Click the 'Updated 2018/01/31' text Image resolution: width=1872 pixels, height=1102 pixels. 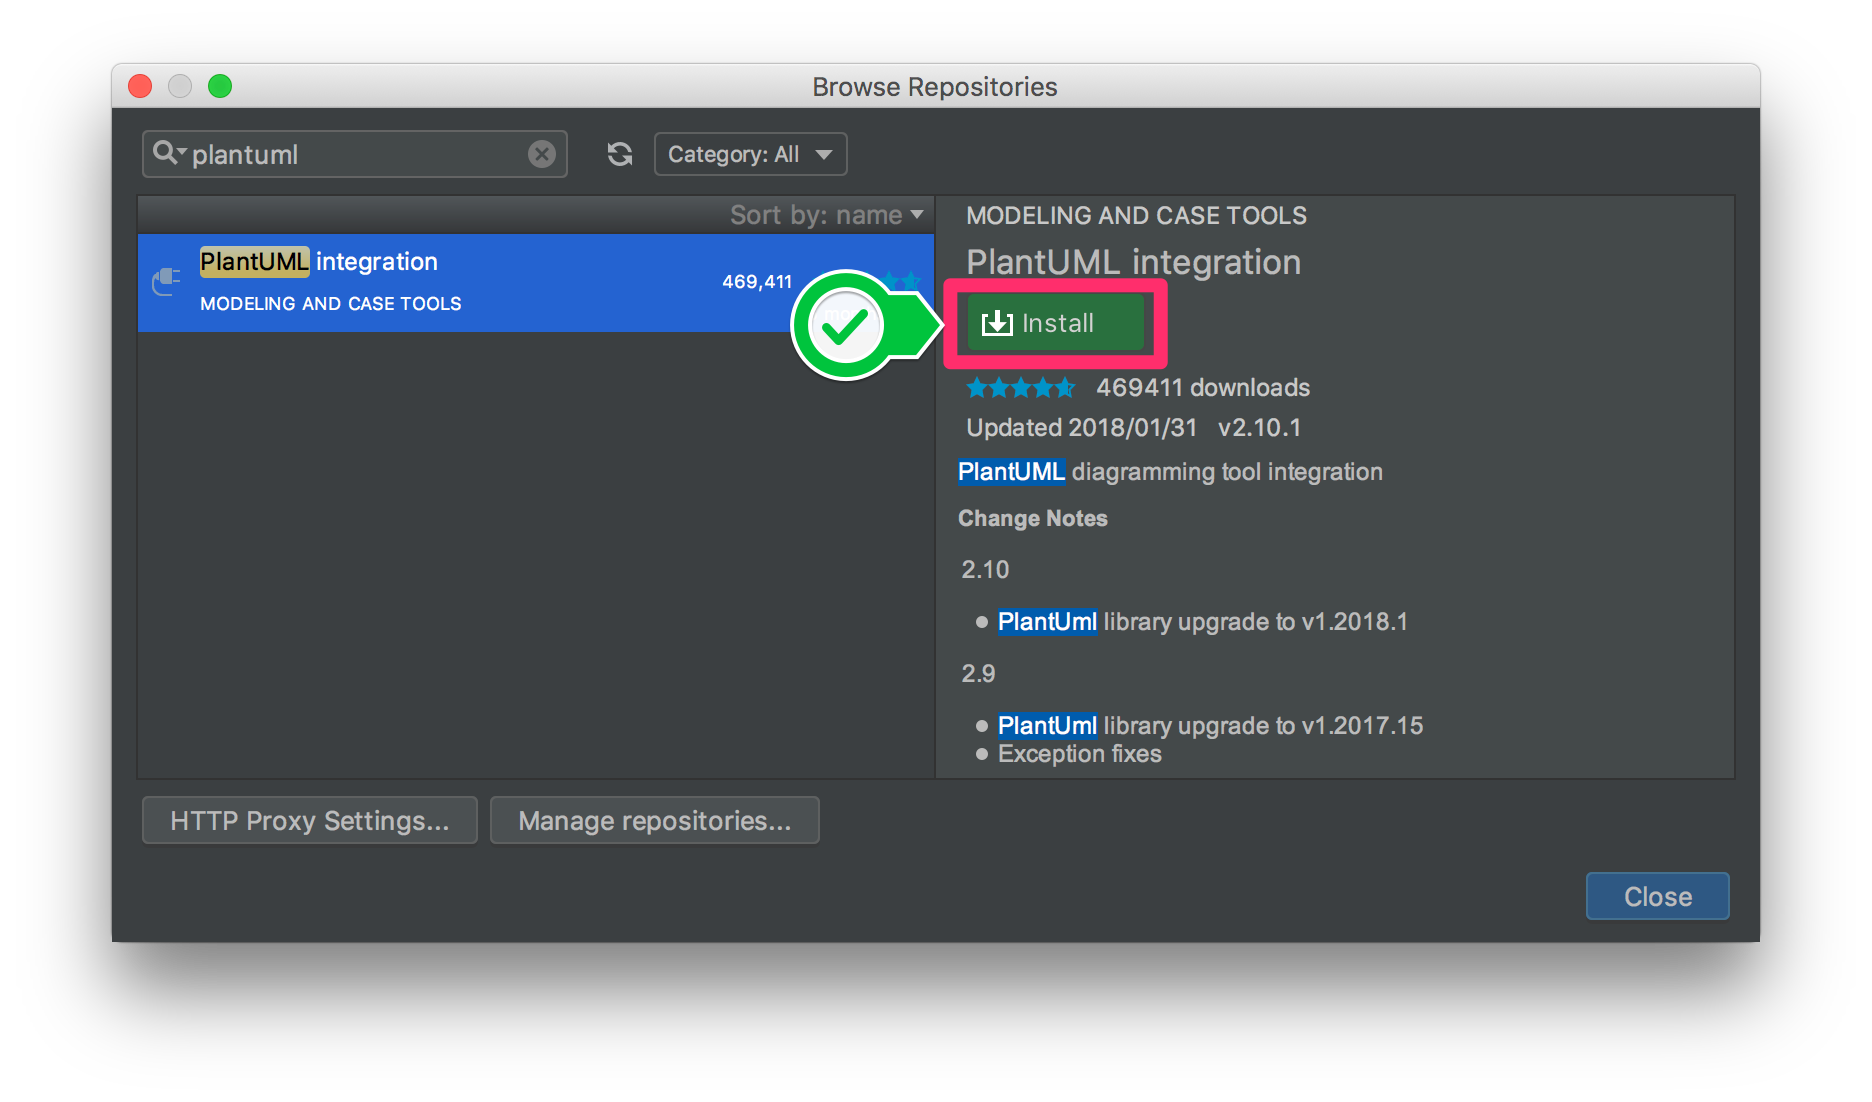click(1081, 428)
